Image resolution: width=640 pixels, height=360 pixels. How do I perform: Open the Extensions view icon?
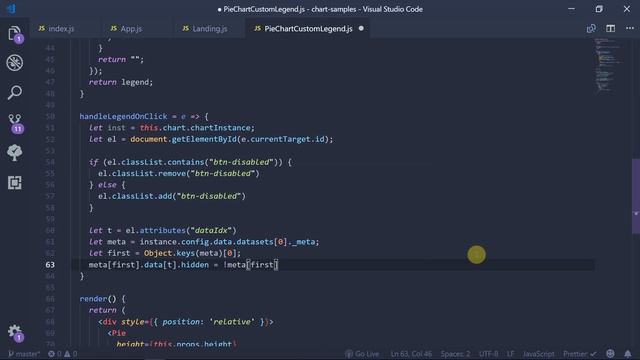point(15,182)
